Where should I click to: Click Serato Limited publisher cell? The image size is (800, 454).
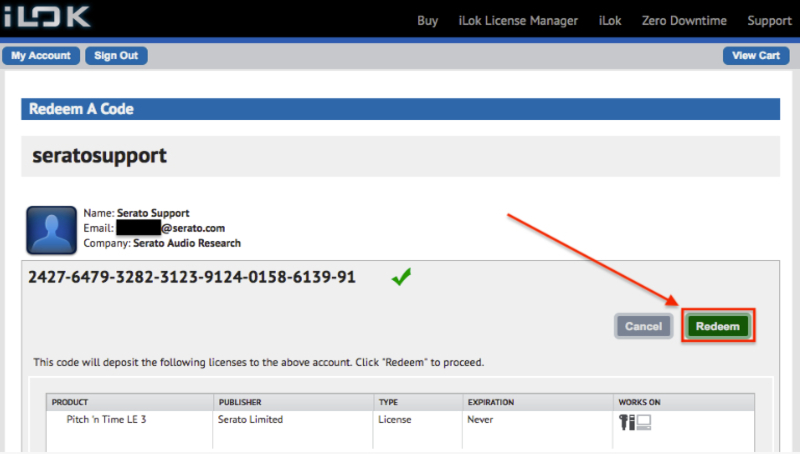[x=251, y=419]
